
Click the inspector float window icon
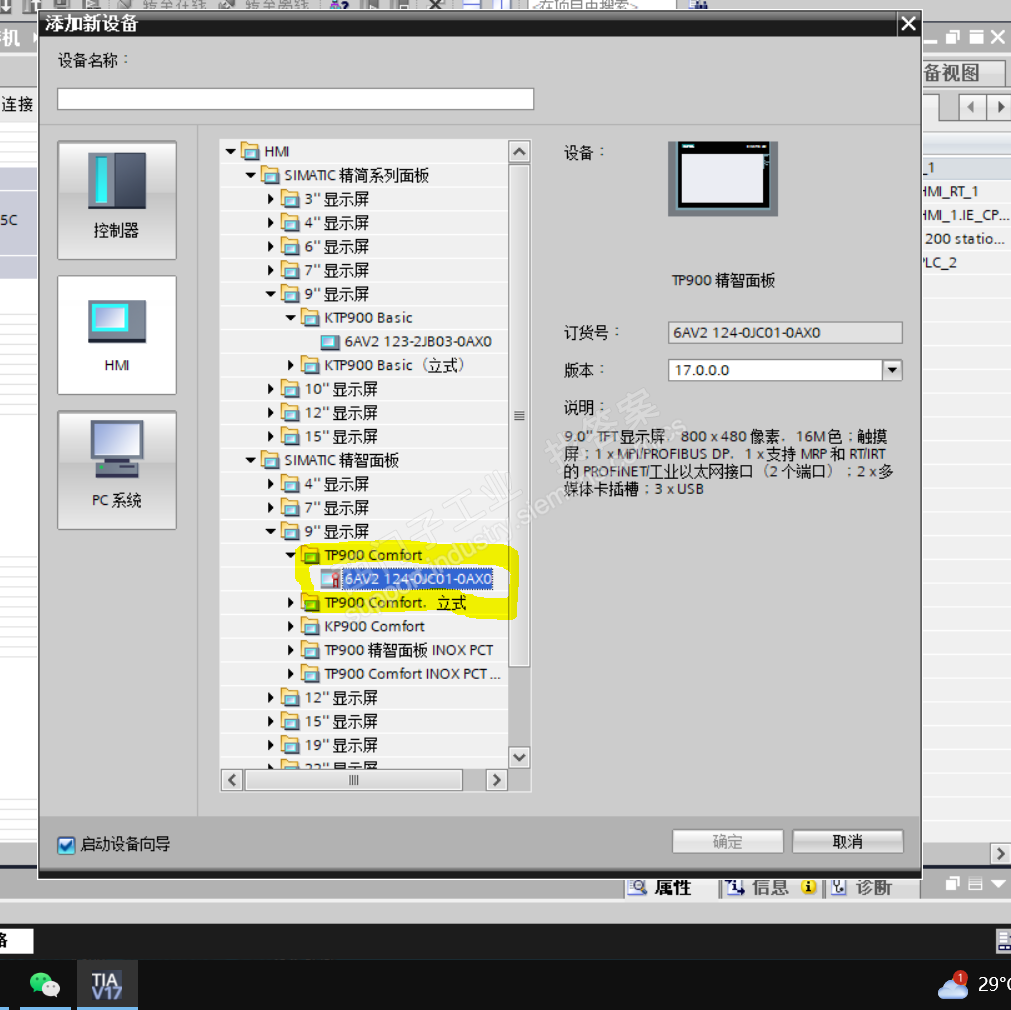click(x=953, y=884)
